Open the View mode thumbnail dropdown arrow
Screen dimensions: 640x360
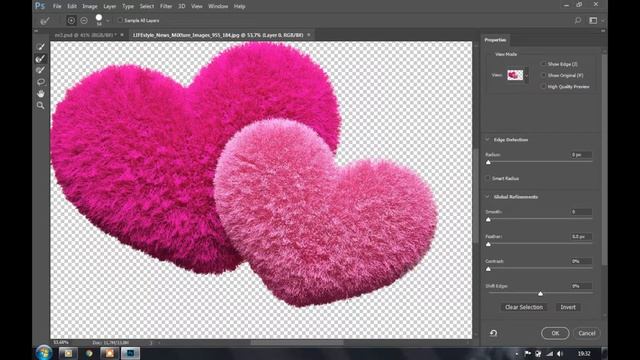coord(526,76)
